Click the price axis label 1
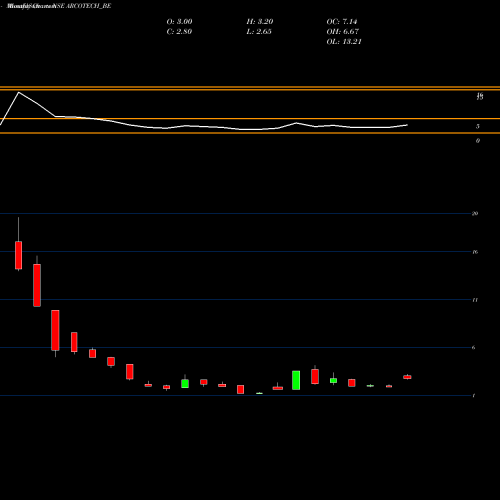 (x=474, y=395)
